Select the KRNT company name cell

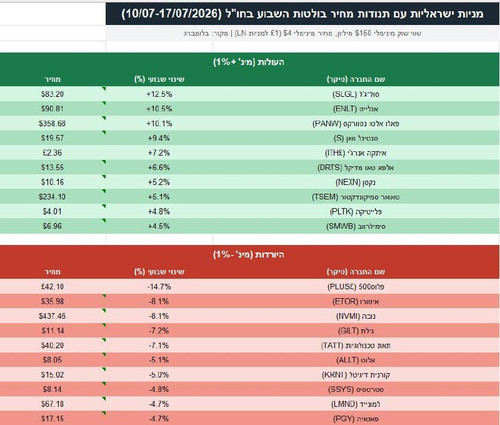(356, 375)
